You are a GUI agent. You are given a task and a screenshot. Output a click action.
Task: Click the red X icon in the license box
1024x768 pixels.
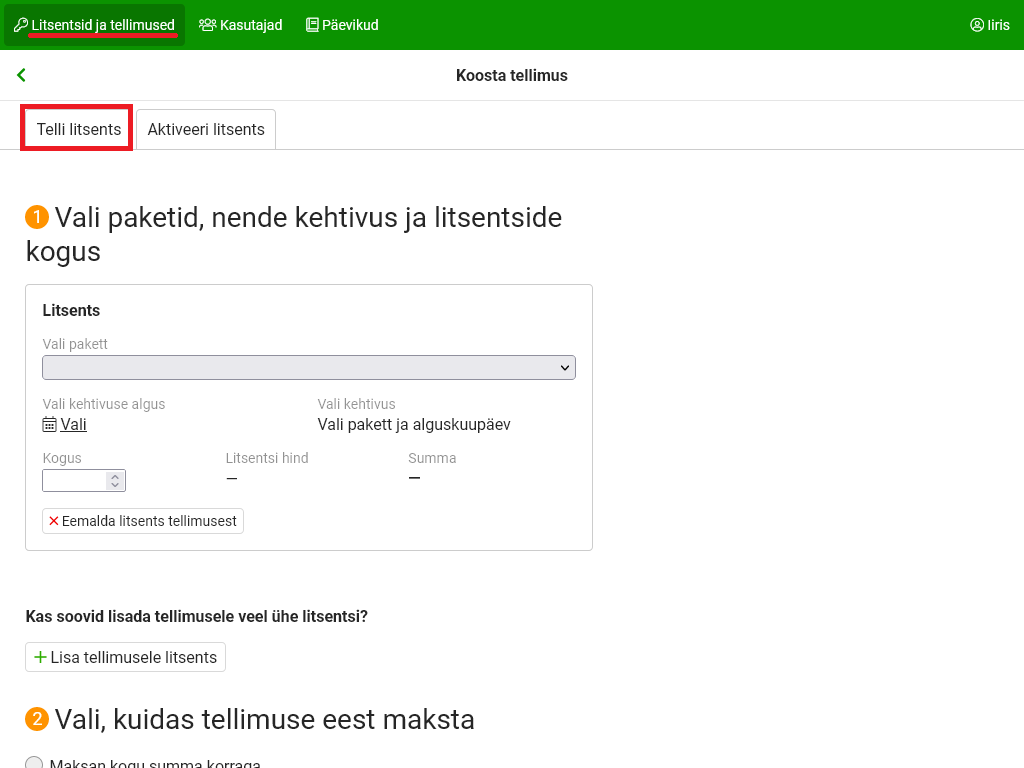[54, 521]
